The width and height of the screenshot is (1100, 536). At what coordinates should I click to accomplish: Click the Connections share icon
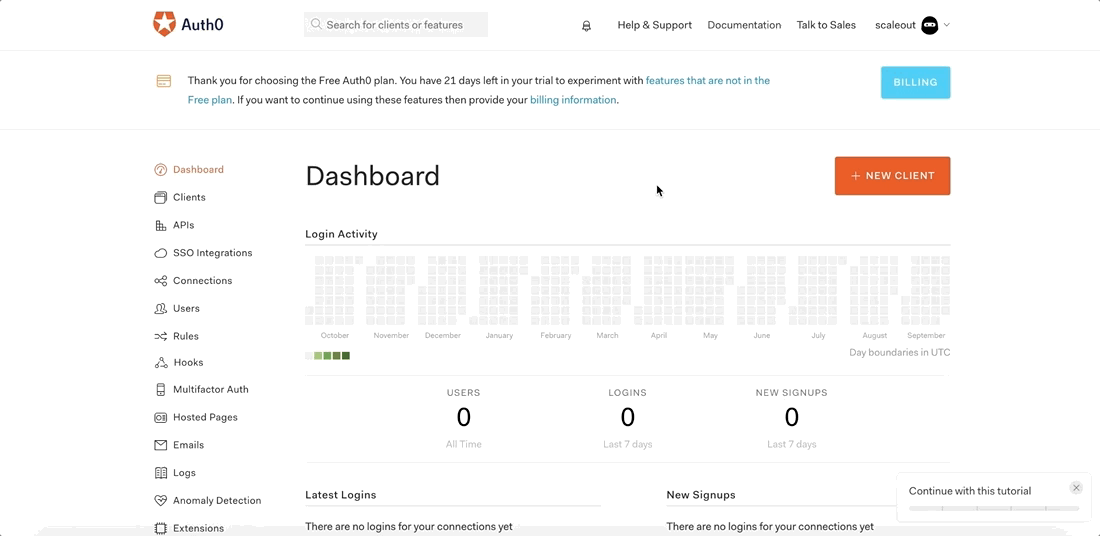(160, 281)
